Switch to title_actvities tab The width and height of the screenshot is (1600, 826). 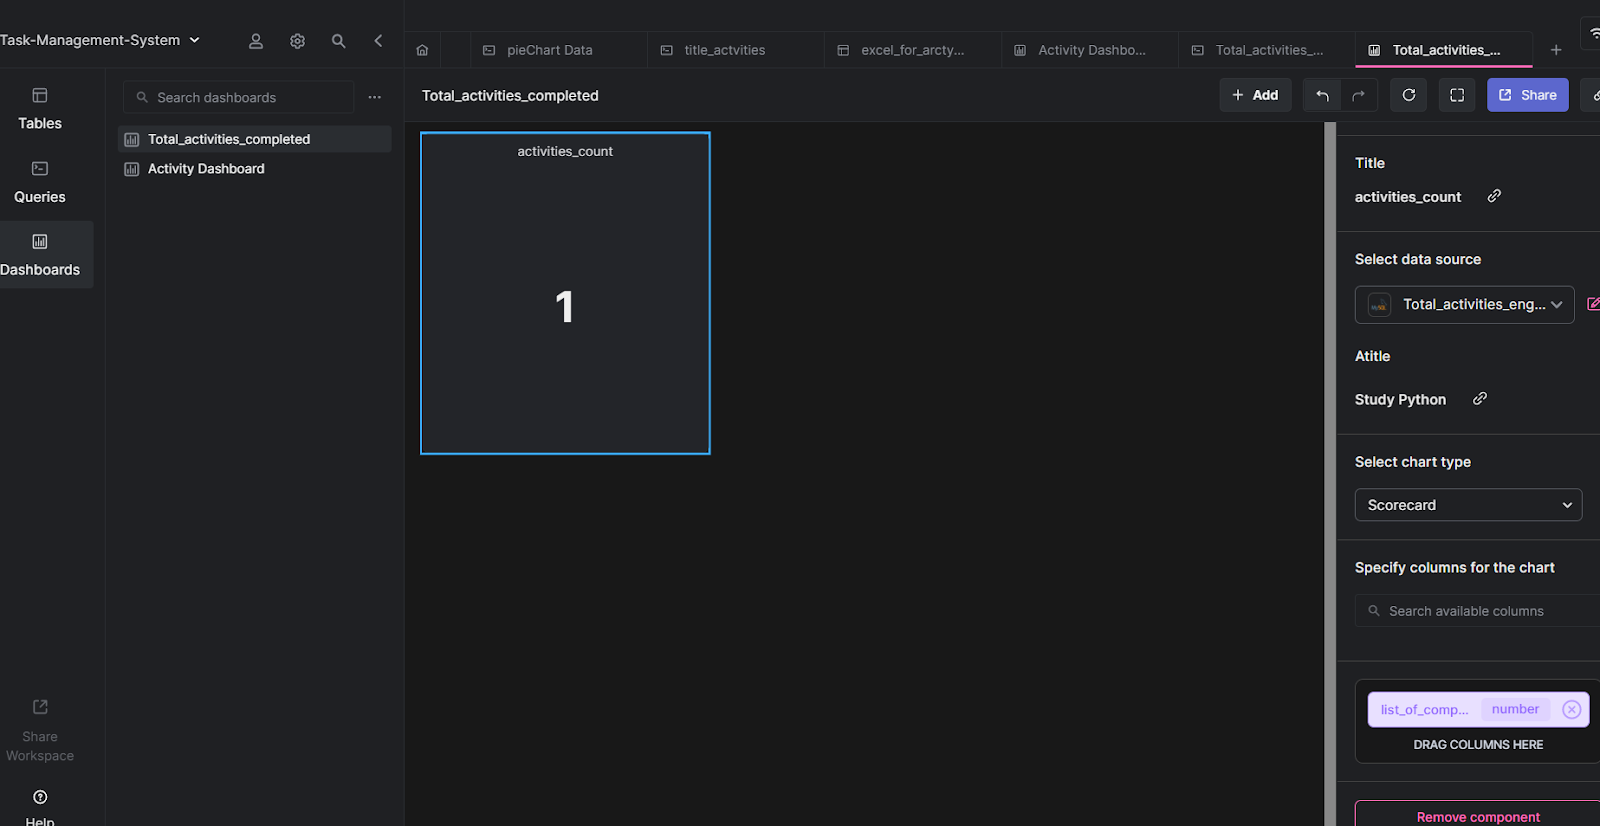[736, 50]
